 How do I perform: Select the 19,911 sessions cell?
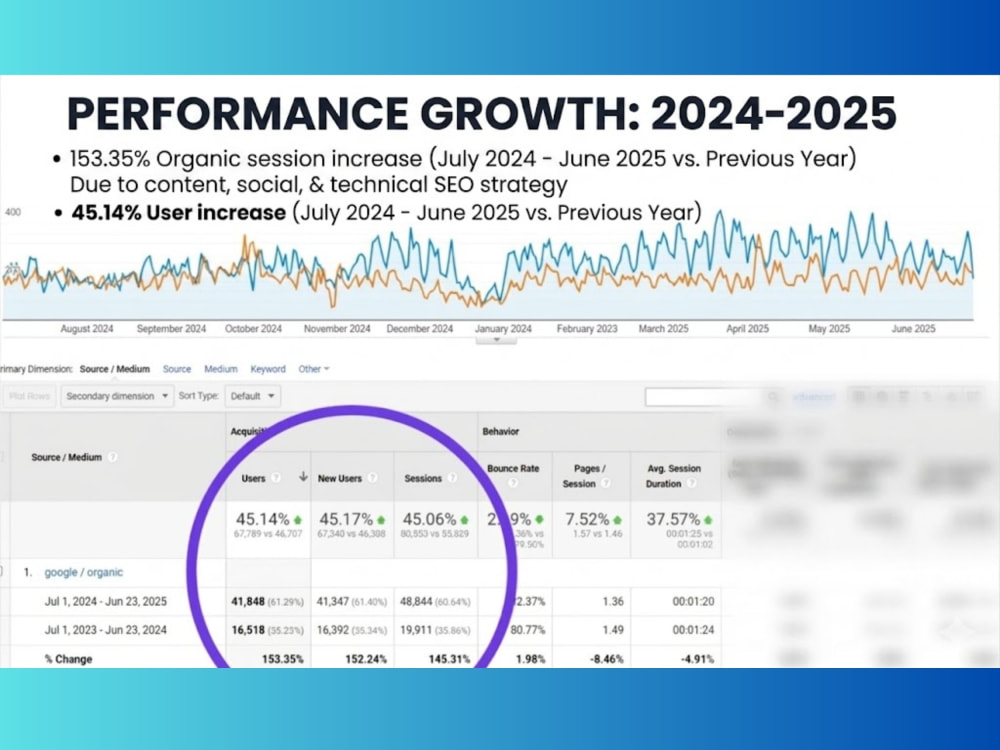click(435, 630)
